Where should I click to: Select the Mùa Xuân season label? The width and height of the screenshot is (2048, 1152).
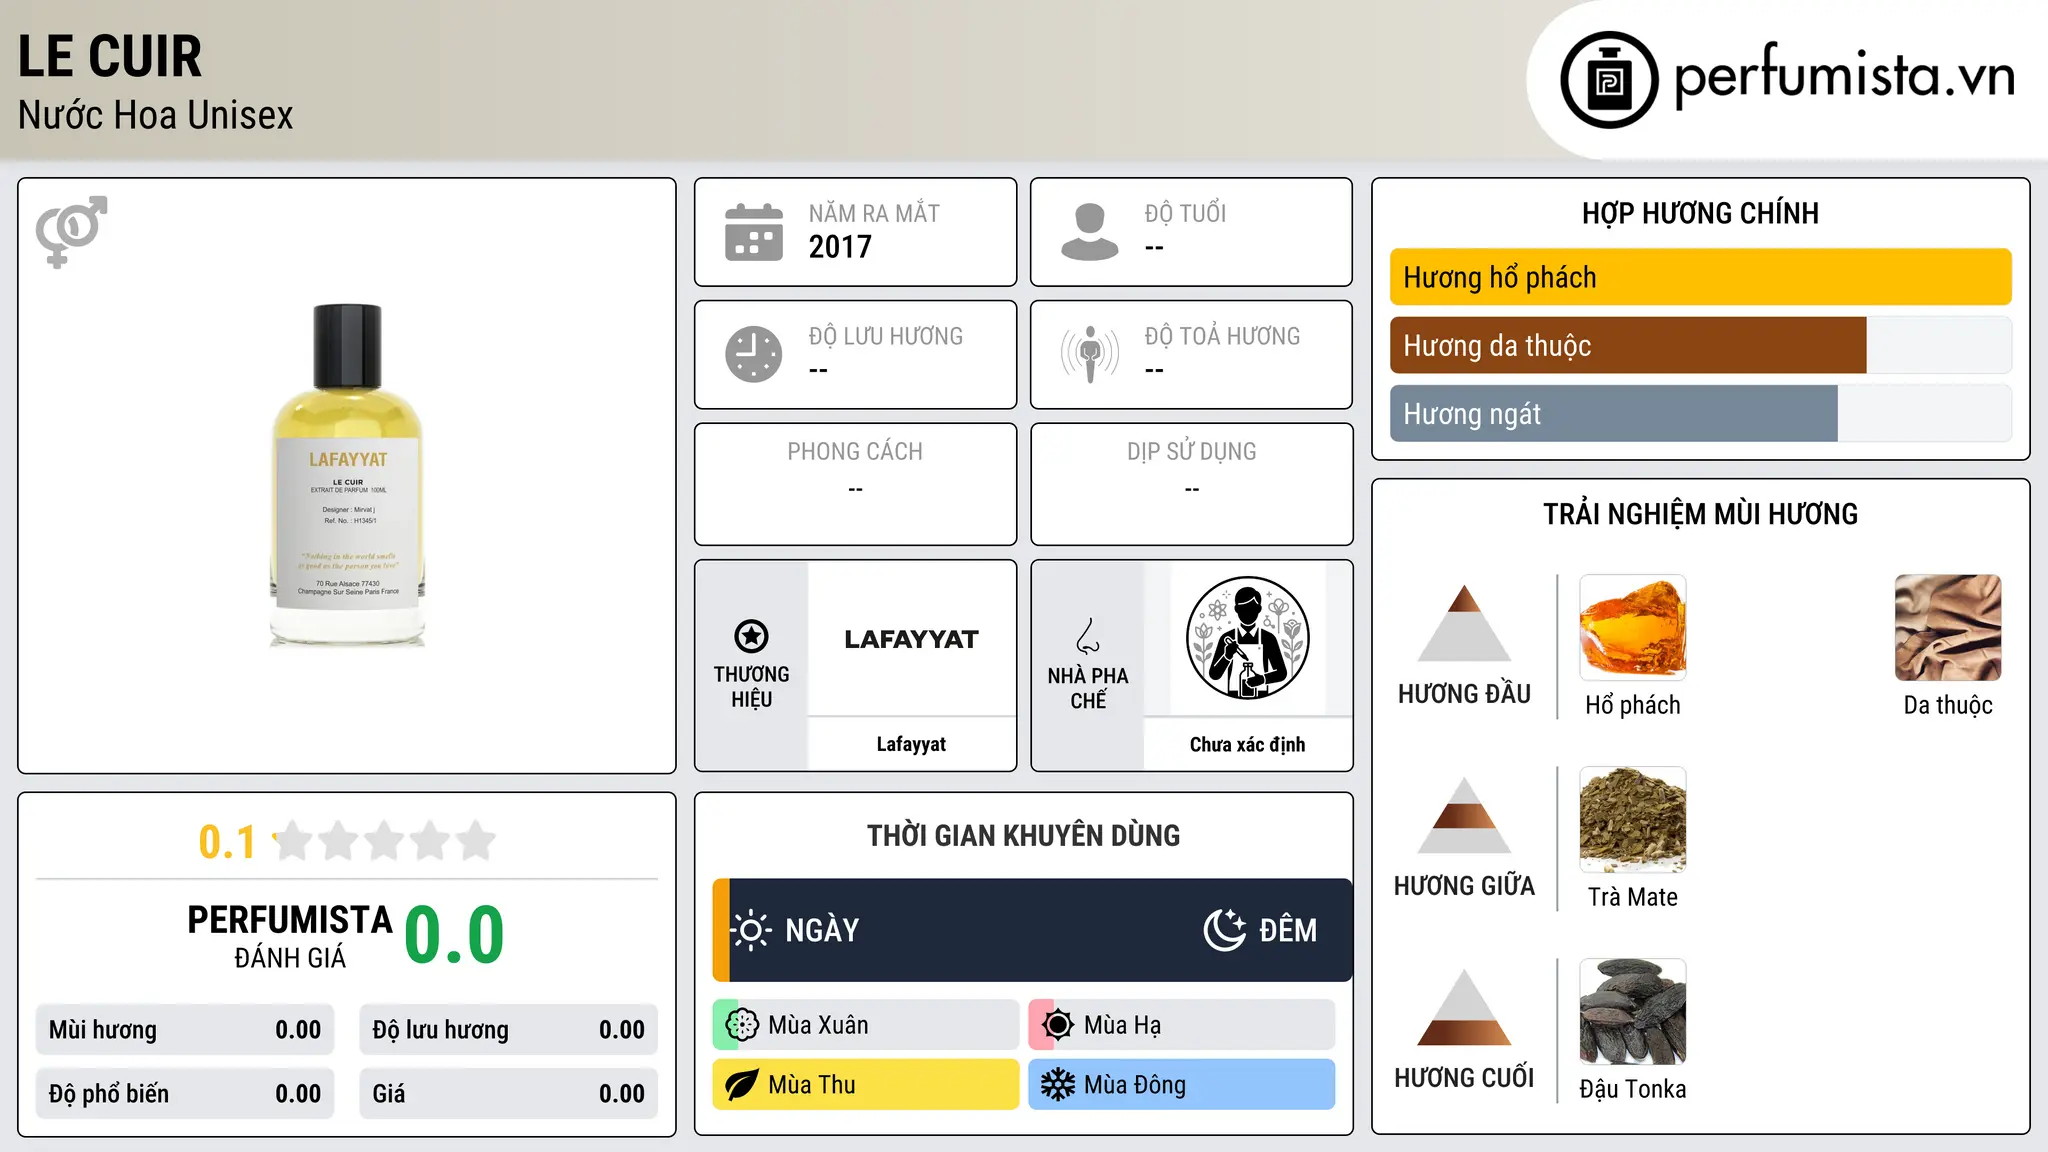[x=818, y=1025]
